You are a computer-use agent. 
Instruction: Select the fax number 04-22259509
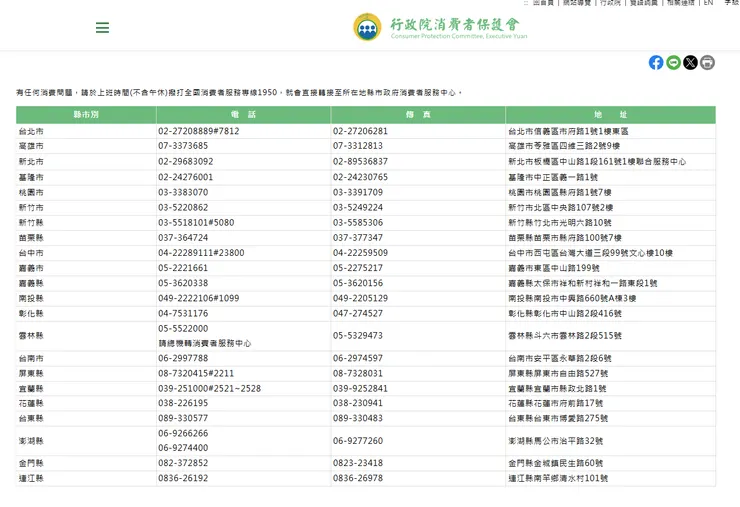360,253
